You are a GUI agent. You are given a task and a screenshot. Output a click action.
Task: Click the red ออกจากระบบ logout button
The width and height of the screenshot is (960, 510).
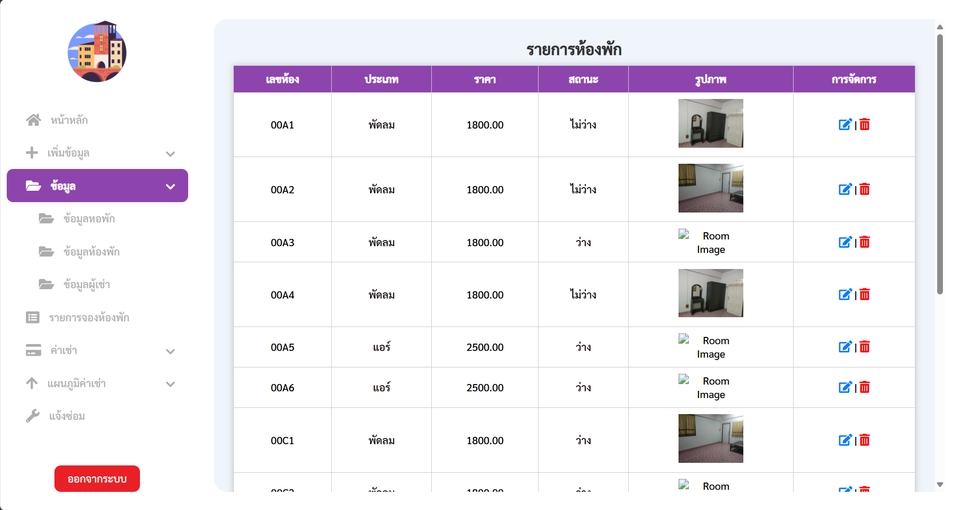97,479
